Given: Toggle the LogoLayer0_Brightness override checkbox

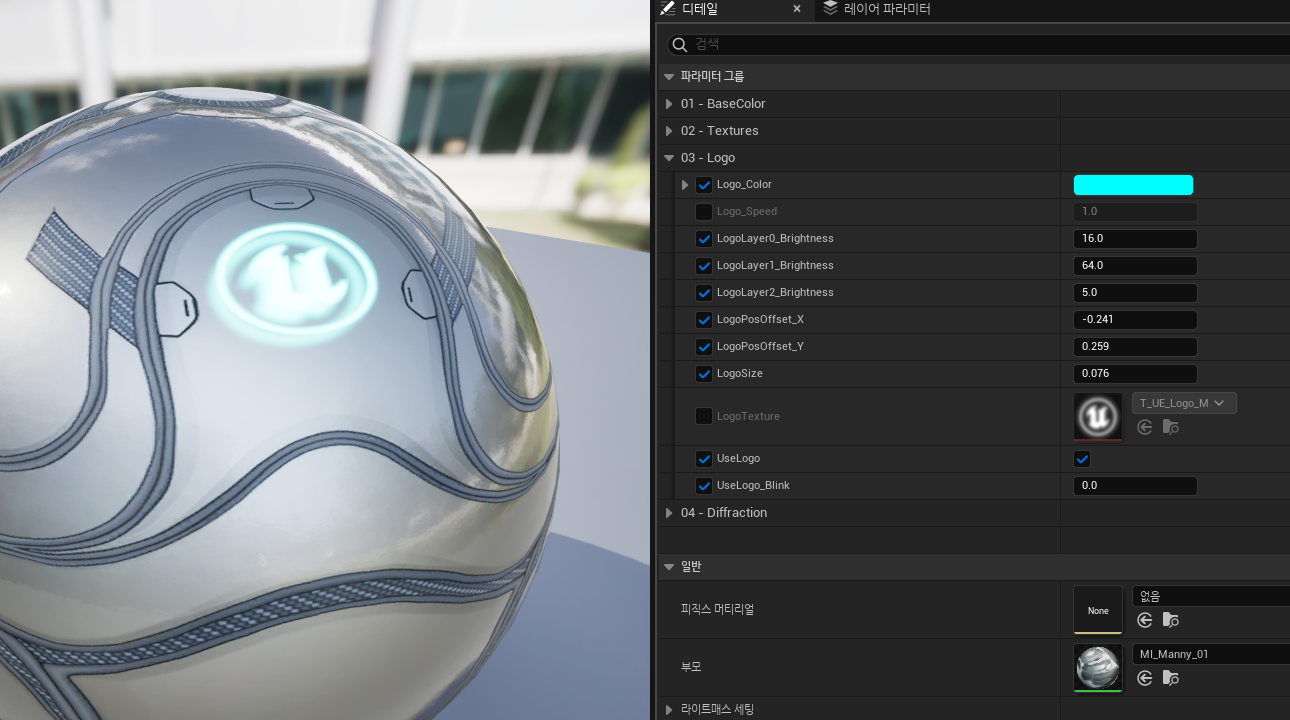Looking at the screenshot, I should click(x=704, y=239).
